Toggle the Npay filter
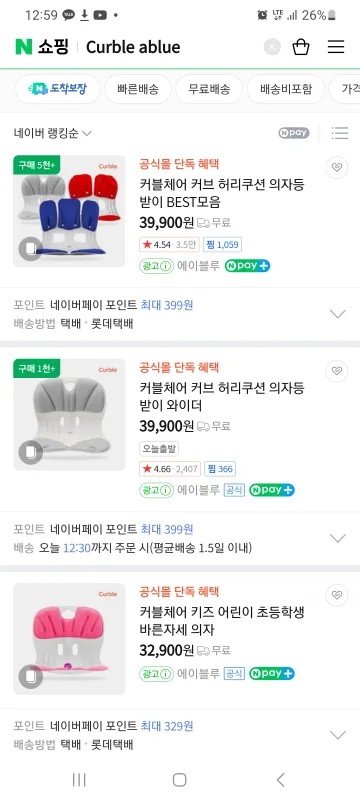Image resolution: width=360 pixels, height=800 pixels. (x=294, y=133)
